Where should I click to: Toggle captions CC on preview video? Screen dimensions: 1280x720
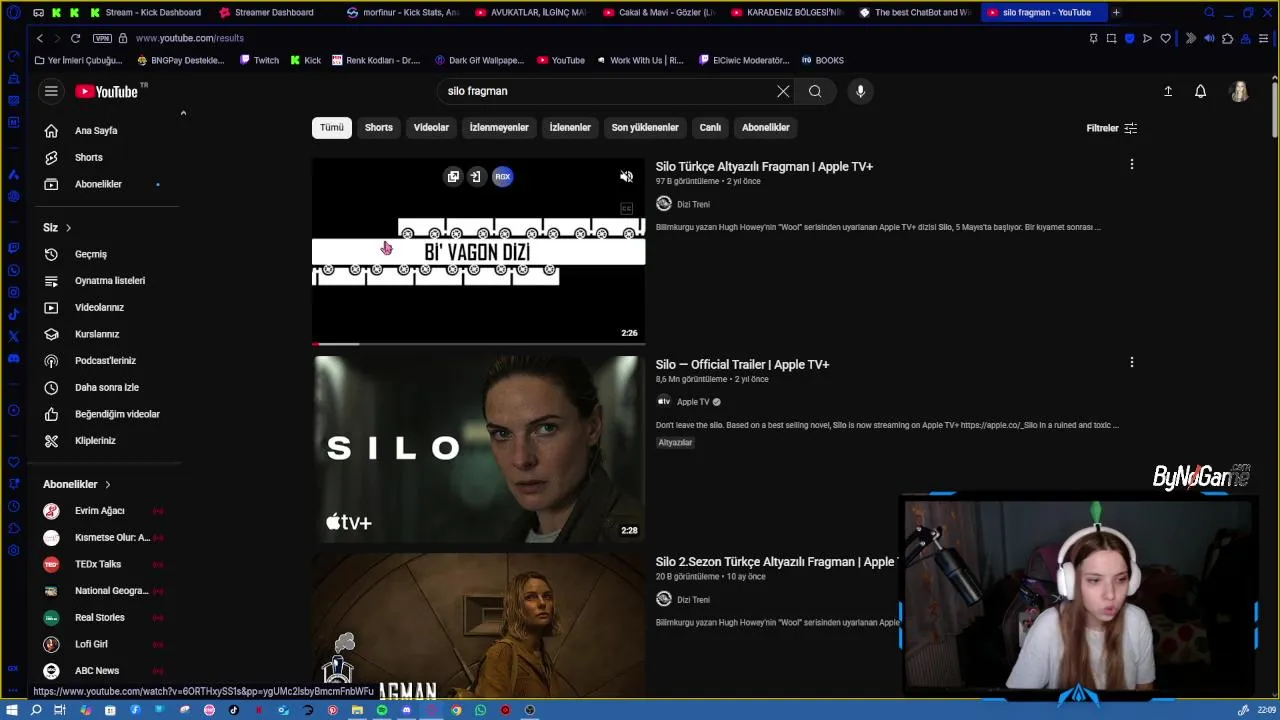626,209
